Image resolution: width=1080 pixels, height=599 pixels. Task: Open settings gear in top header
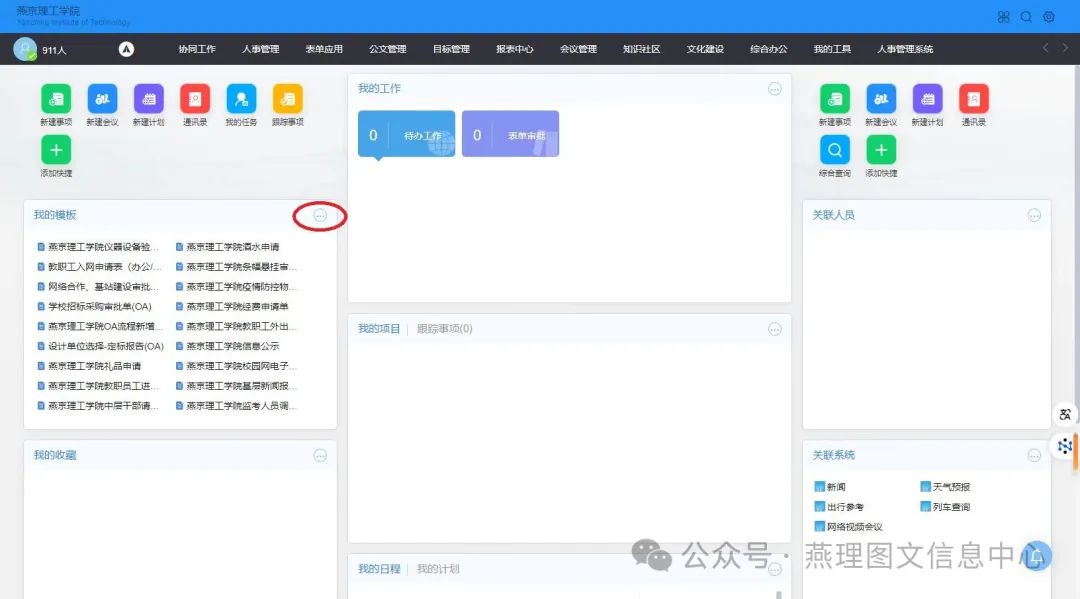1049,17
